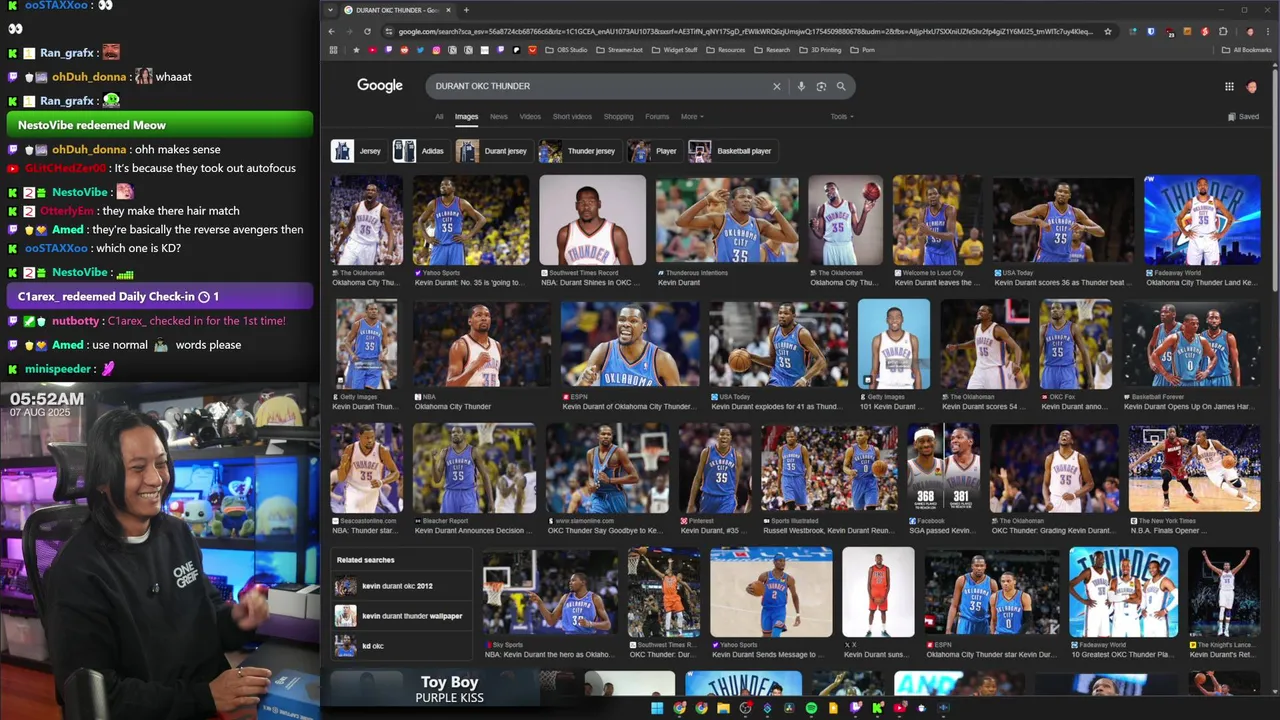Click the NestoVibe redeemed Meow chat banner

coord(159,125)
